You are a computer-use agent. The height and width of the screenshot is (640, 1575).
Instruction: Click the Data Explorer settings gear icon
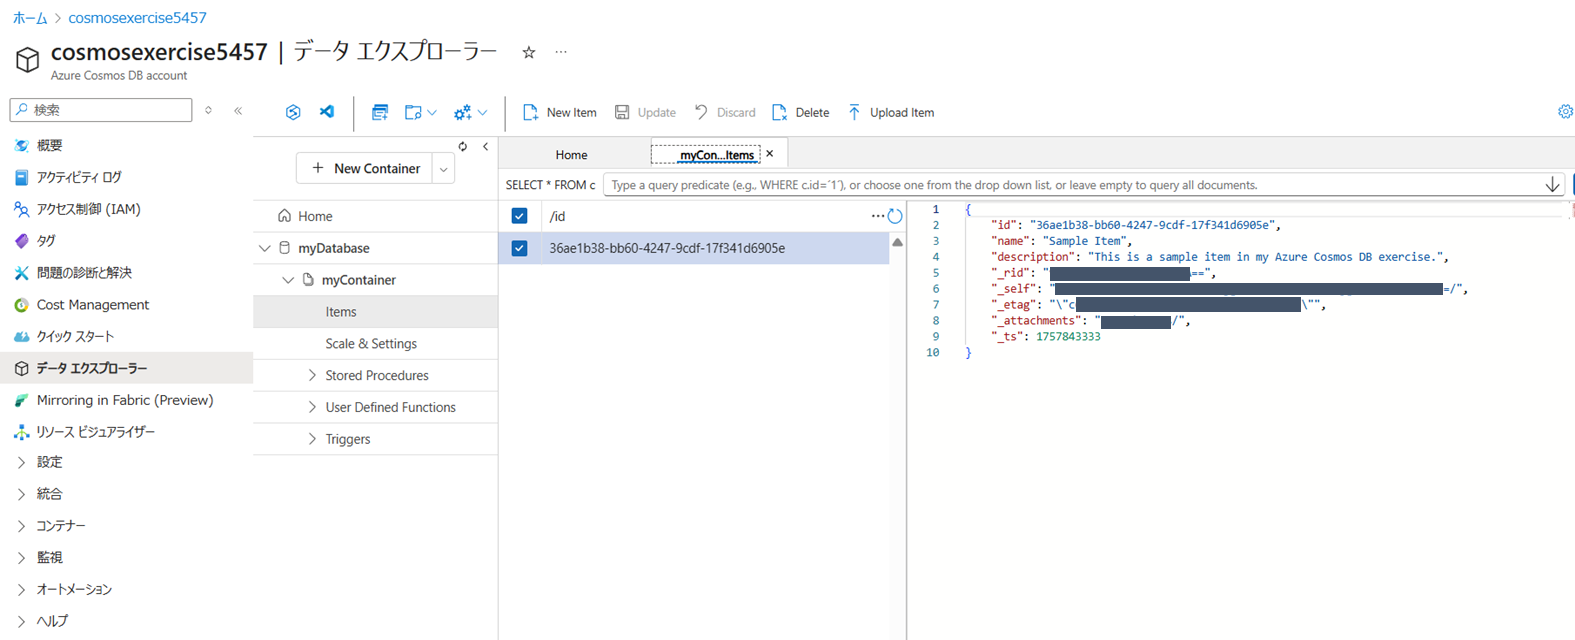point(1565,112)
